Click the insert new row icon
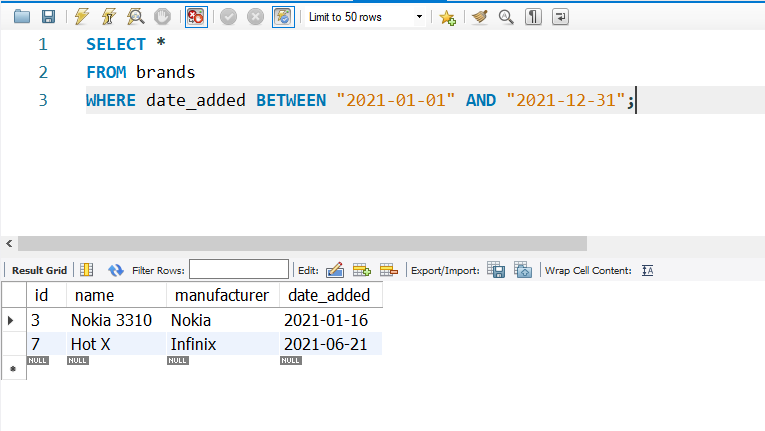 tap(361, 270)
